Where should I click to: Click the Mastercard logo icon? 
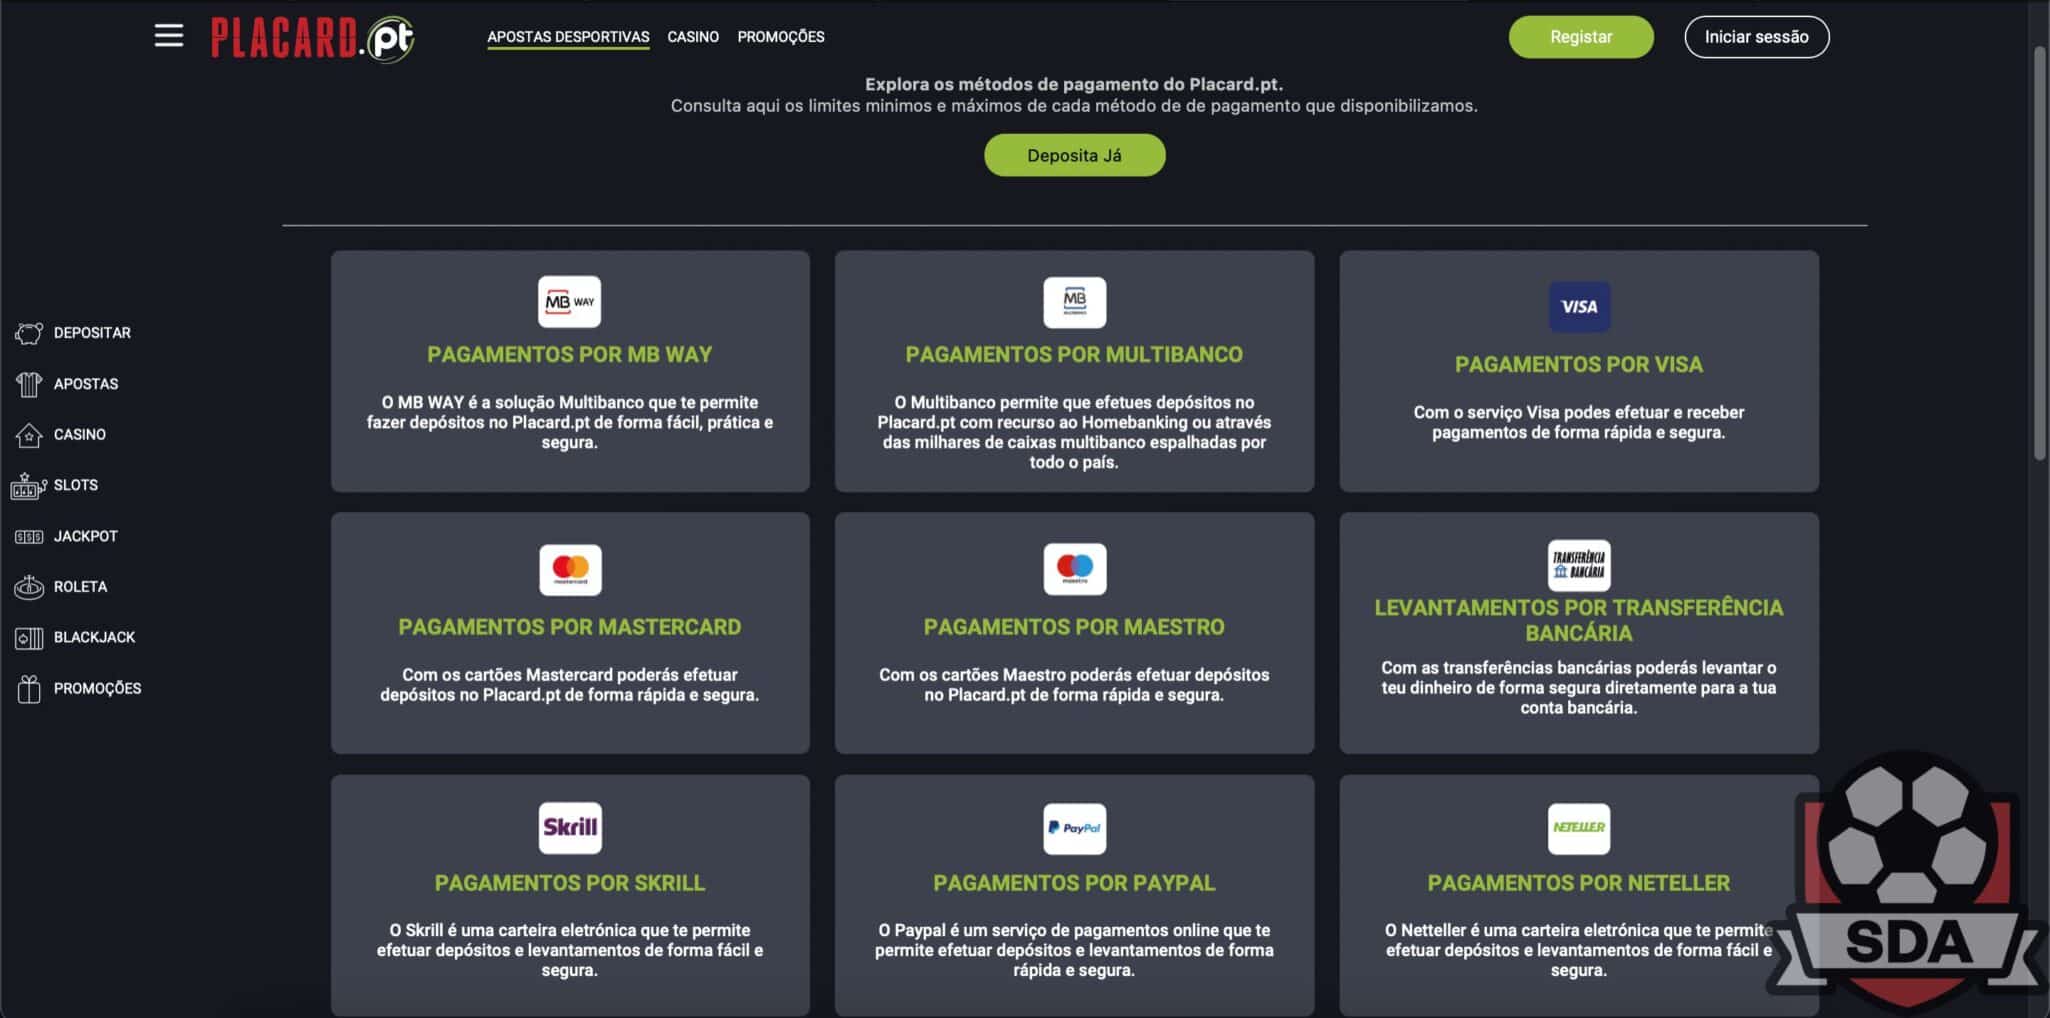point(570,570)
